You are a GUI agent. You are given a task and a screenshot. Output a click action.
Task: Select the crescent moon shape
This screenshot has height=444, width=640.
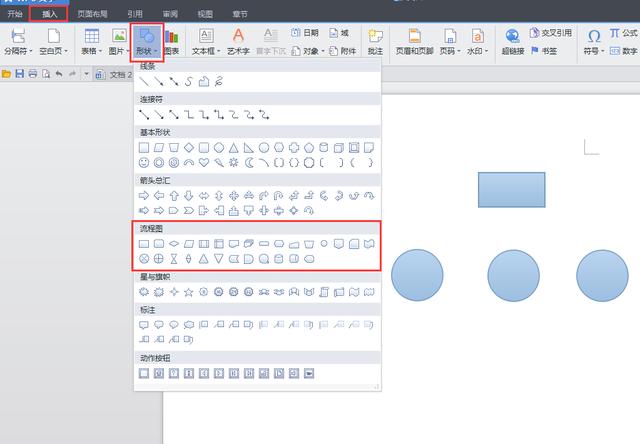(x=249, y=162)
